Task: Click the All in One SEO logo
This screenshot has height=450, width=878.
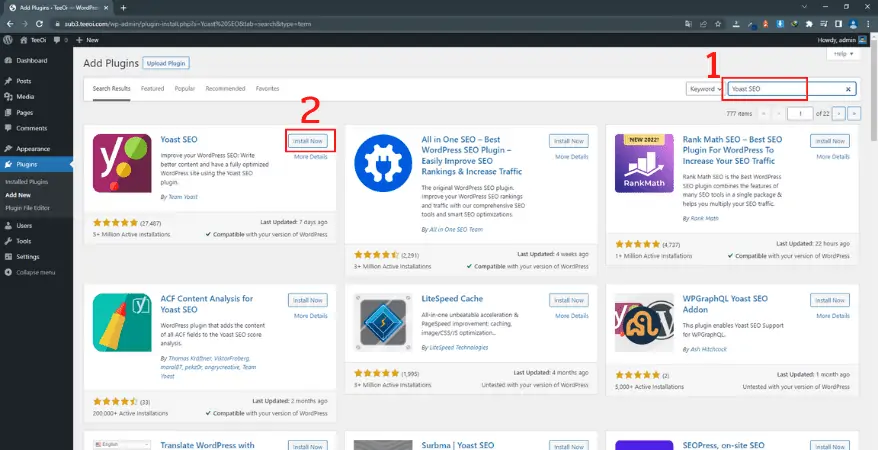Action: (383, 163)
